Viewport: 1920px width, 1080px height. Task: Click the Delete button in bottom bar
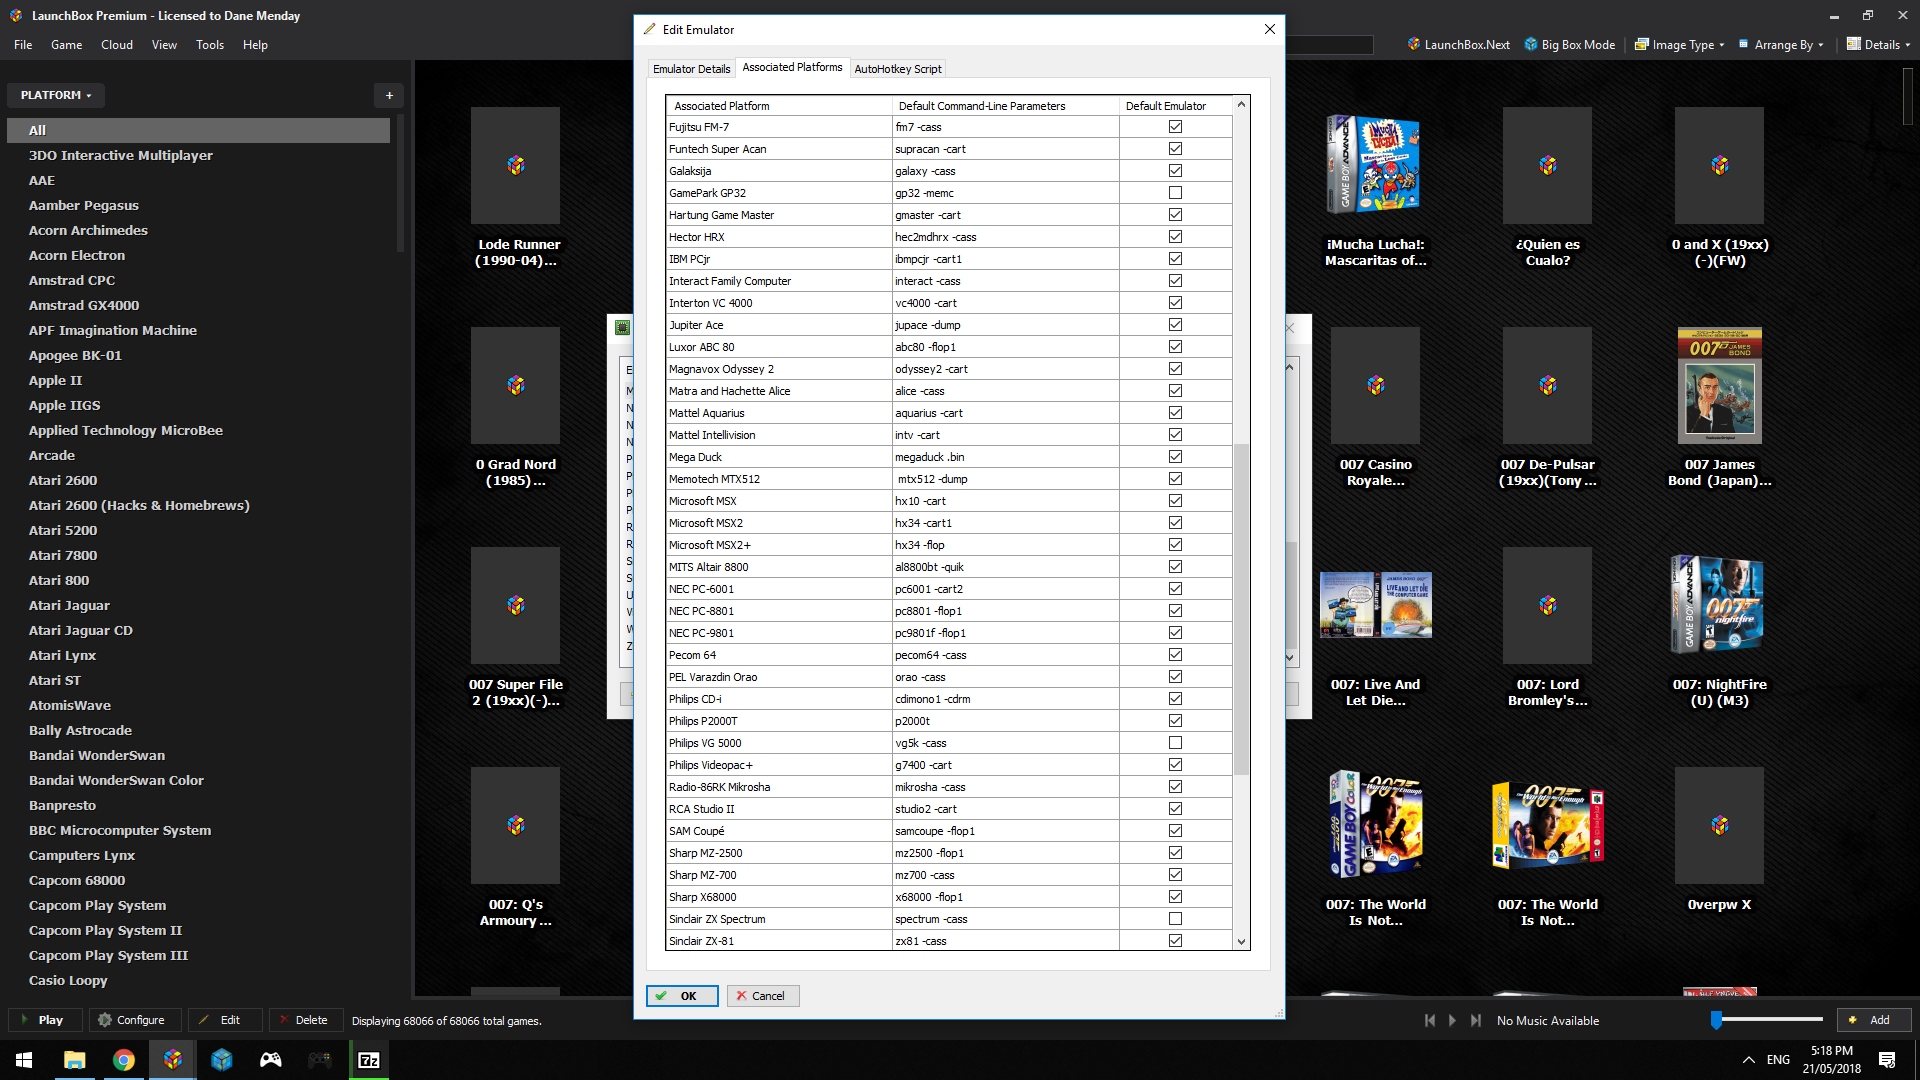pos(304,1020)
